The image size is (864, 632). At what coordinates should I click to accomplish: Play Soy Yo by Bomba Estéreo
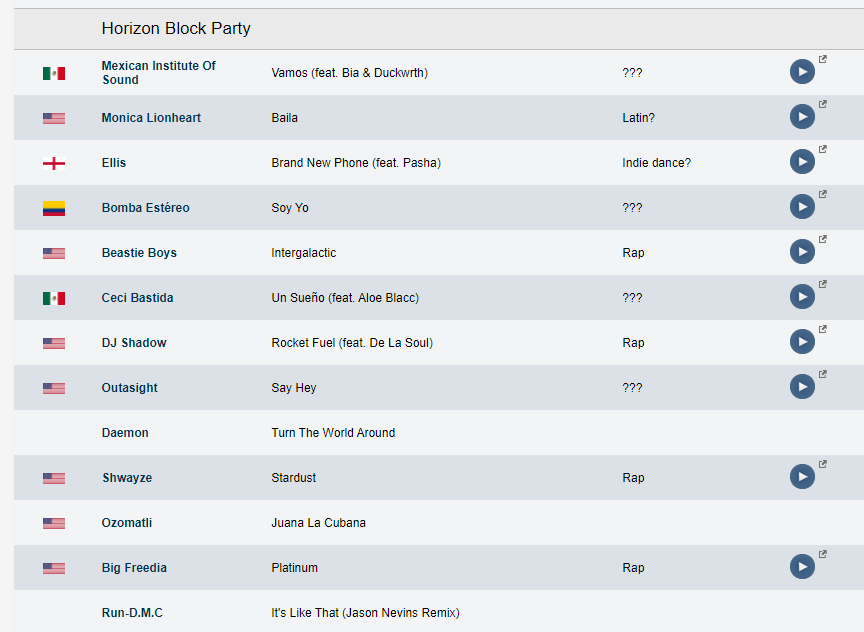click(x=802, y=207)
